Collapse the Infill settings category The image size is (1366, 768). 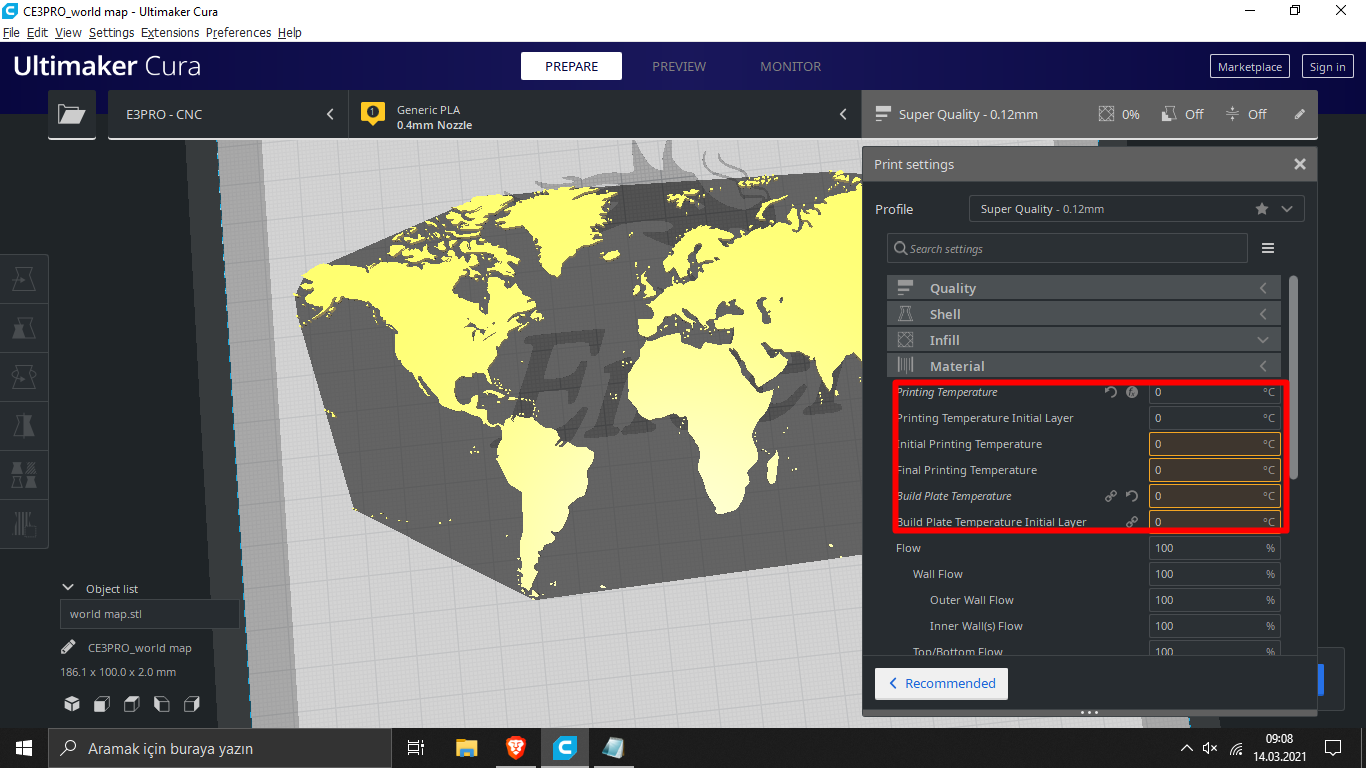pos(1084,340)
